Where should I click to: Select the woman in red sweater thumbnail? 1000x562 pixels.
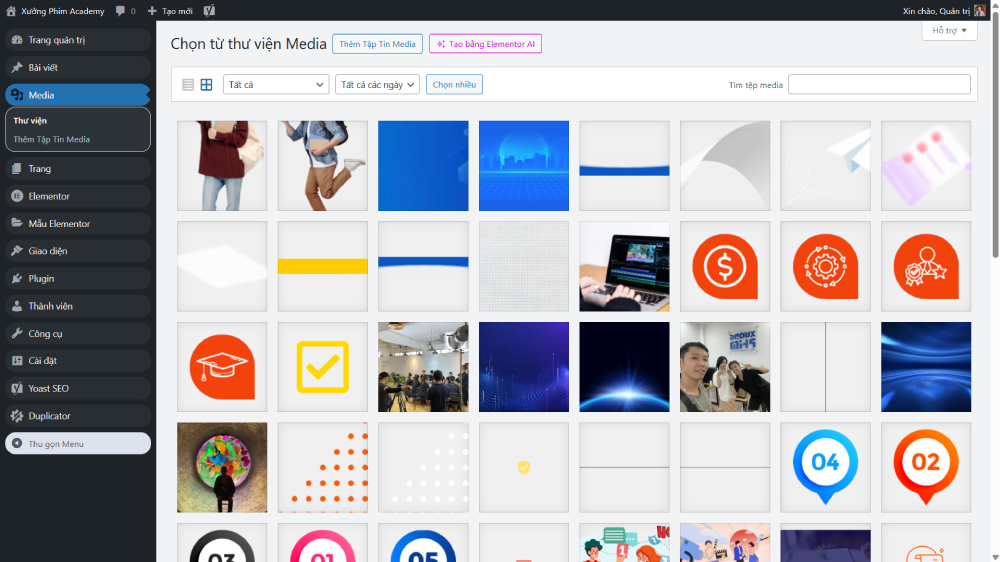[222, 166]
